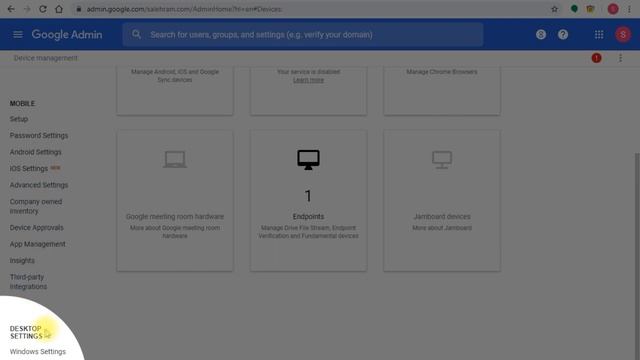Click the Endpoints desktop monitor icon
This screenshot has width=640, height=360.
(x=308, y=160)
